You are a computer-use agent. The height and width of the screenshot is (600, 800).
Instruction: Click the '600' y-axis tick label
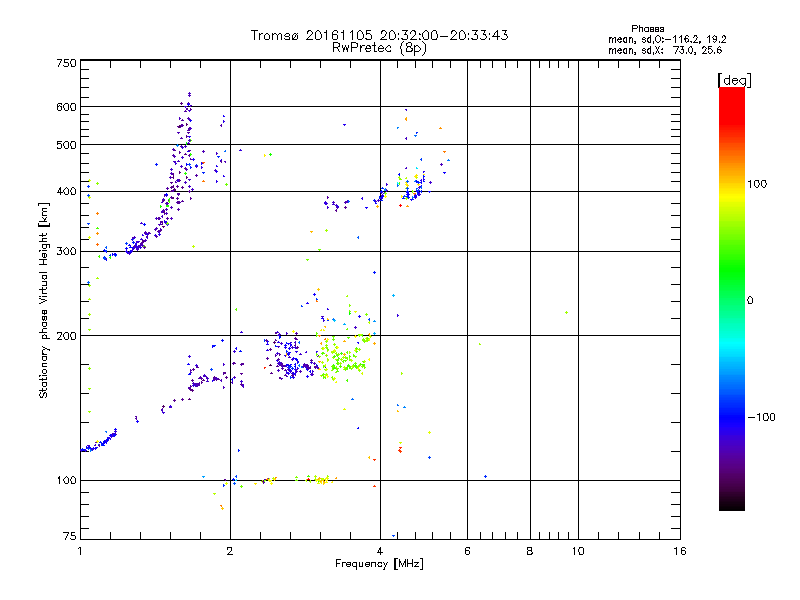(x=66, y=107)
